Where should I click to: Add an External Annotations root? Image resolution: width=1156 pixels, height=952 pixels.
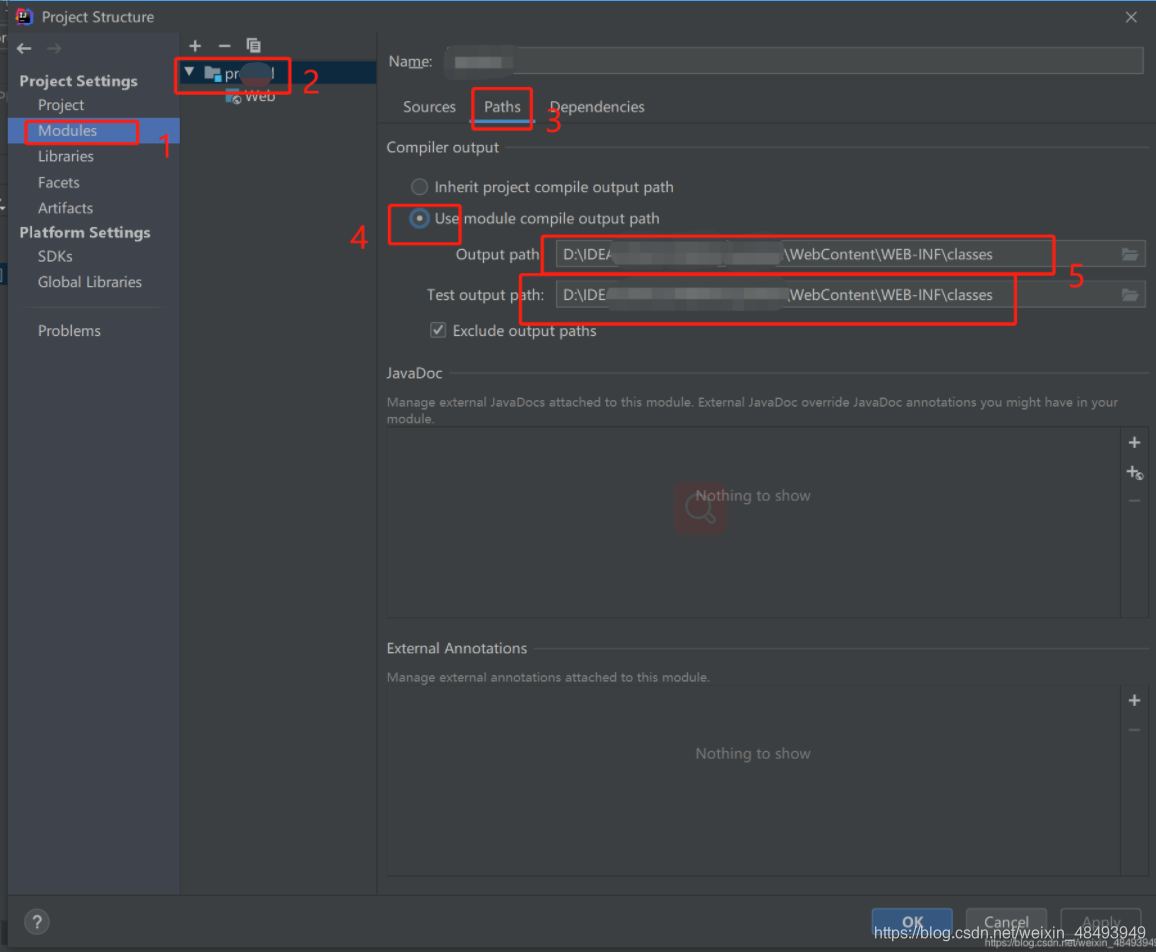tap(1134, 700)
